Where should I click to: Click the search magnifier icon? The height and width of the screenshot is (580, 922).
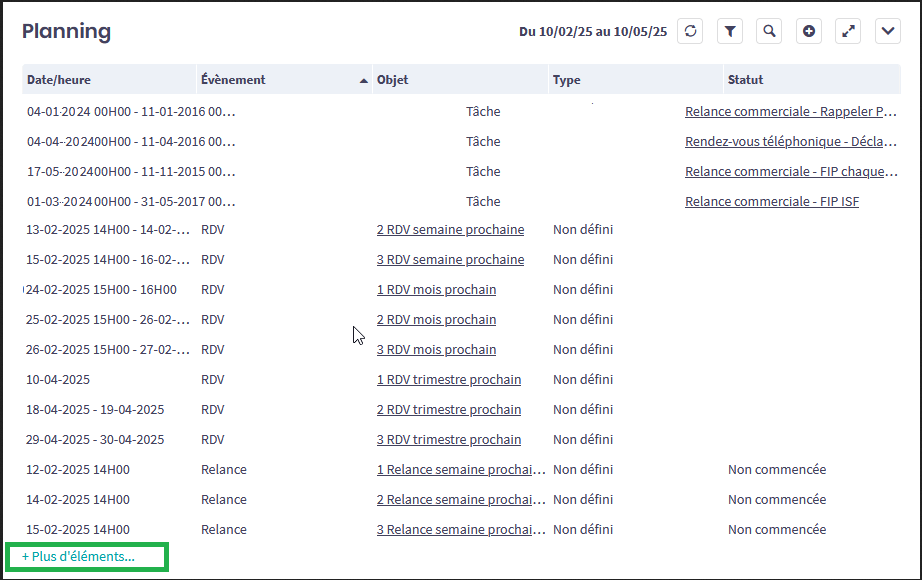coord(769,32)
